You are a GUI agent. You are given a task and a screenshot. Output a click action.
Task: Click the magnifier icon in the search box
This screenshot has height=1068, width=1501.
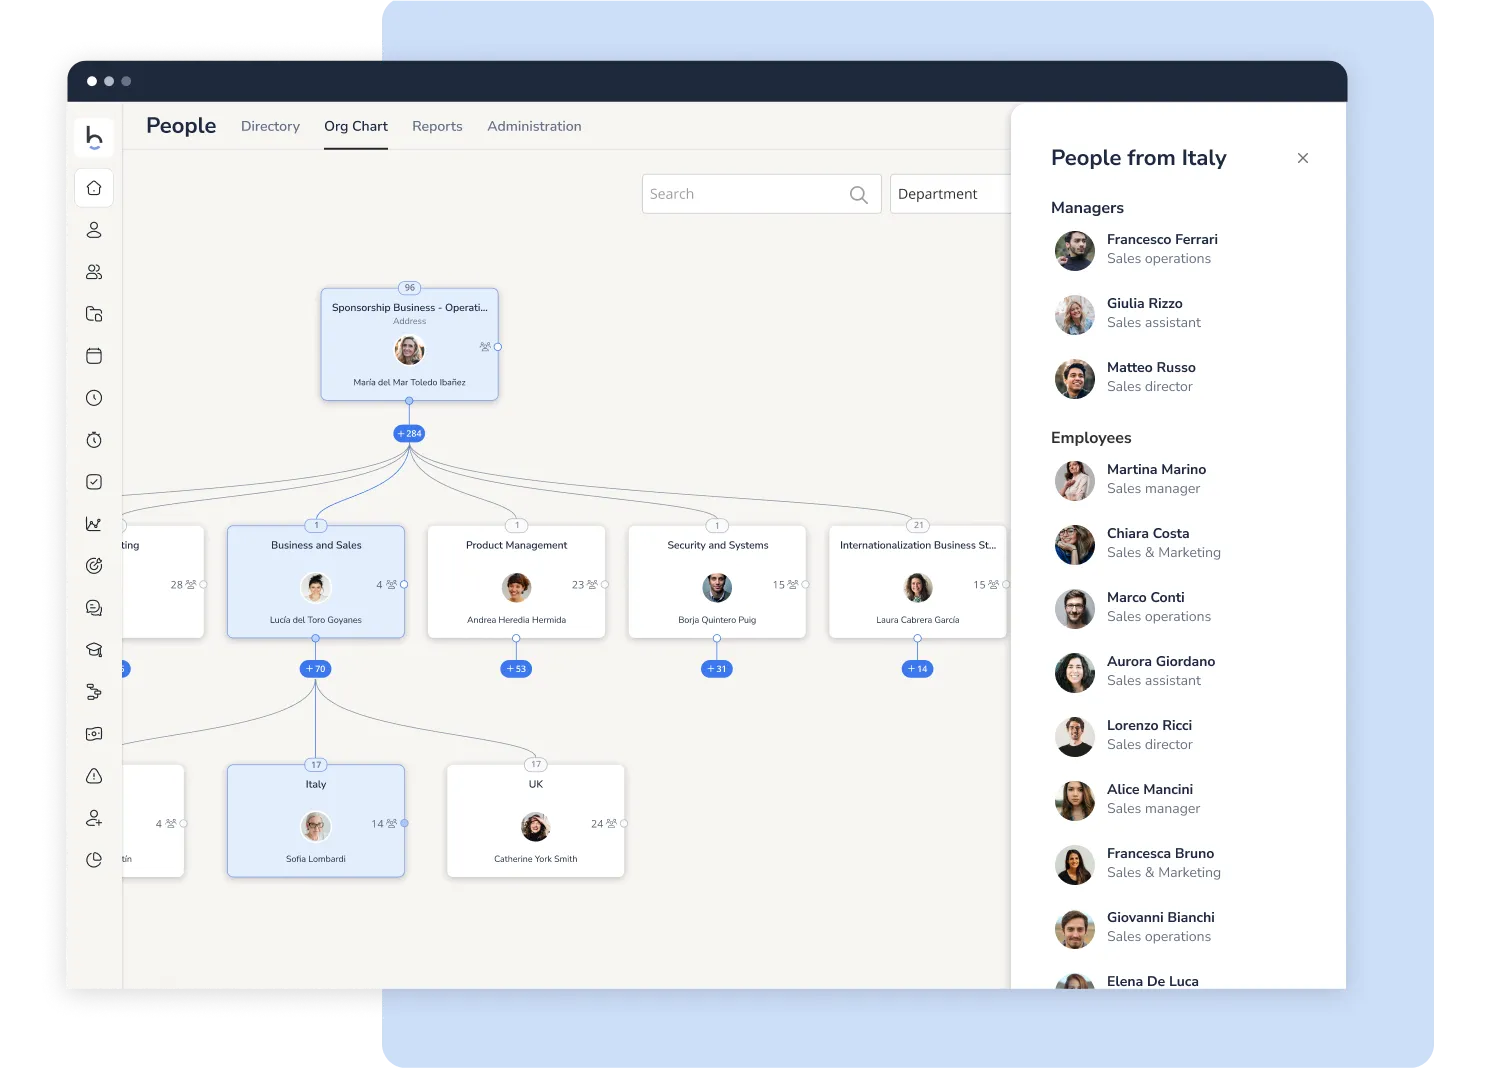click(x=858, y=195)
